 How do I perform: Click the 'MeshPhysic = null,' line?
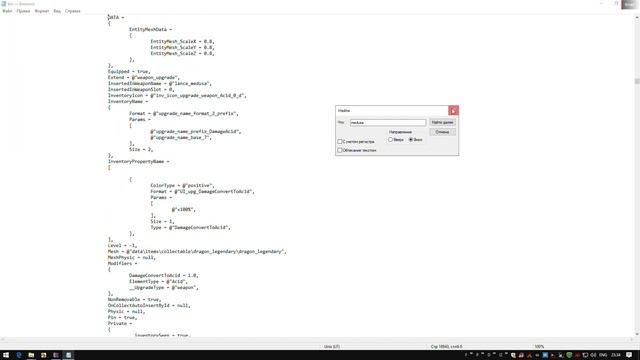[x=132, y=258]
